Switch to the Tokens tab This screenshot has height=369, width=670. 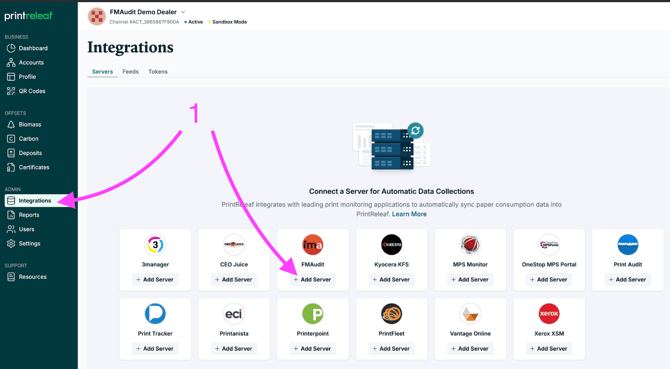click(158, 72)
